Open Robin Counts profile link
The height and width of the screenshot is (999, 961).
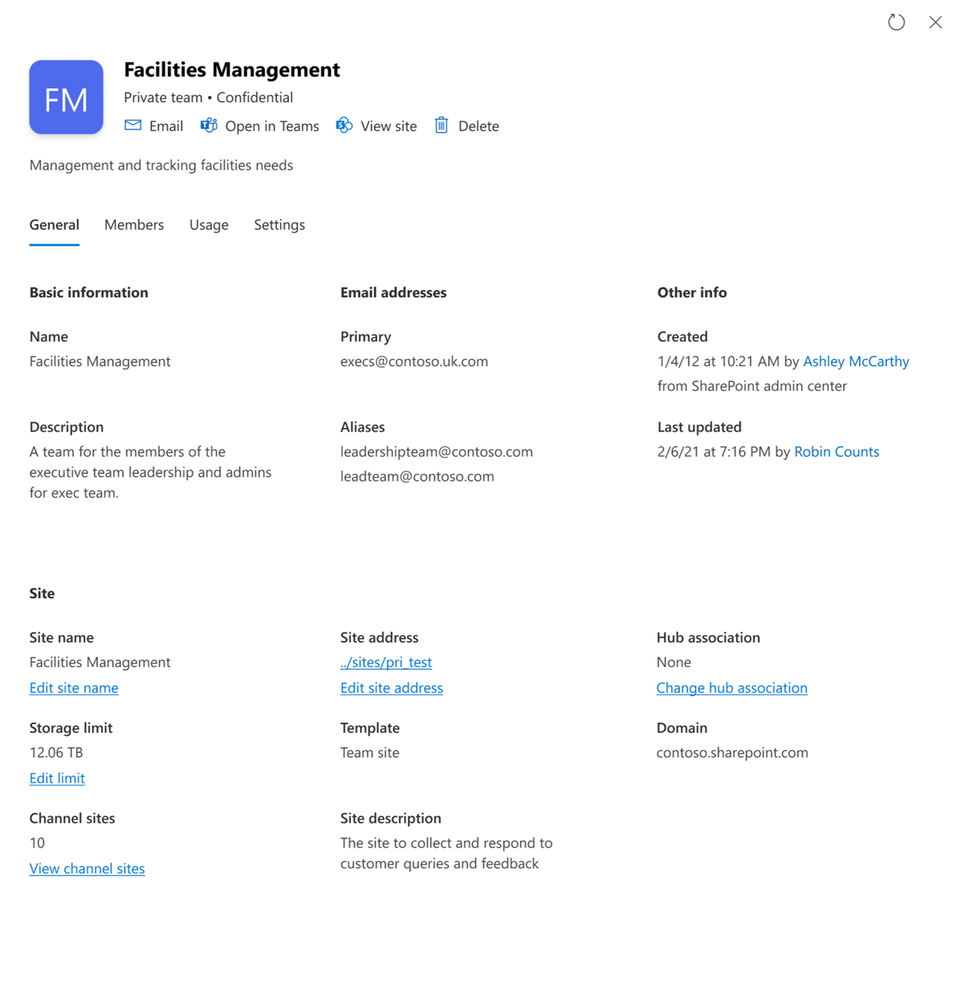(x=836, y=452)
